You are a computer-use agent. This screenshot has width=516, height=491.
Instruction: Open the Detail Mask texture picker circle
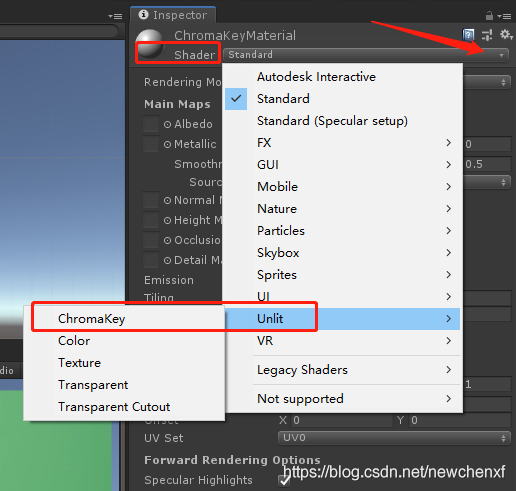click(167, 260)
